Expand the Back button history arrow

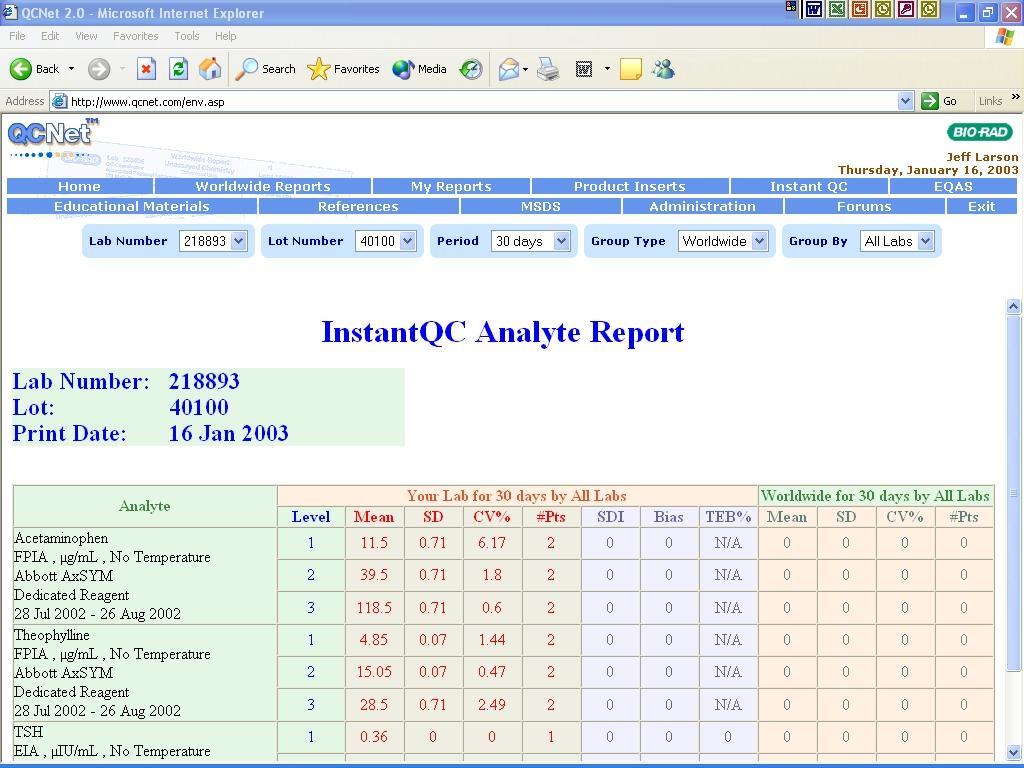click(71, 69)
